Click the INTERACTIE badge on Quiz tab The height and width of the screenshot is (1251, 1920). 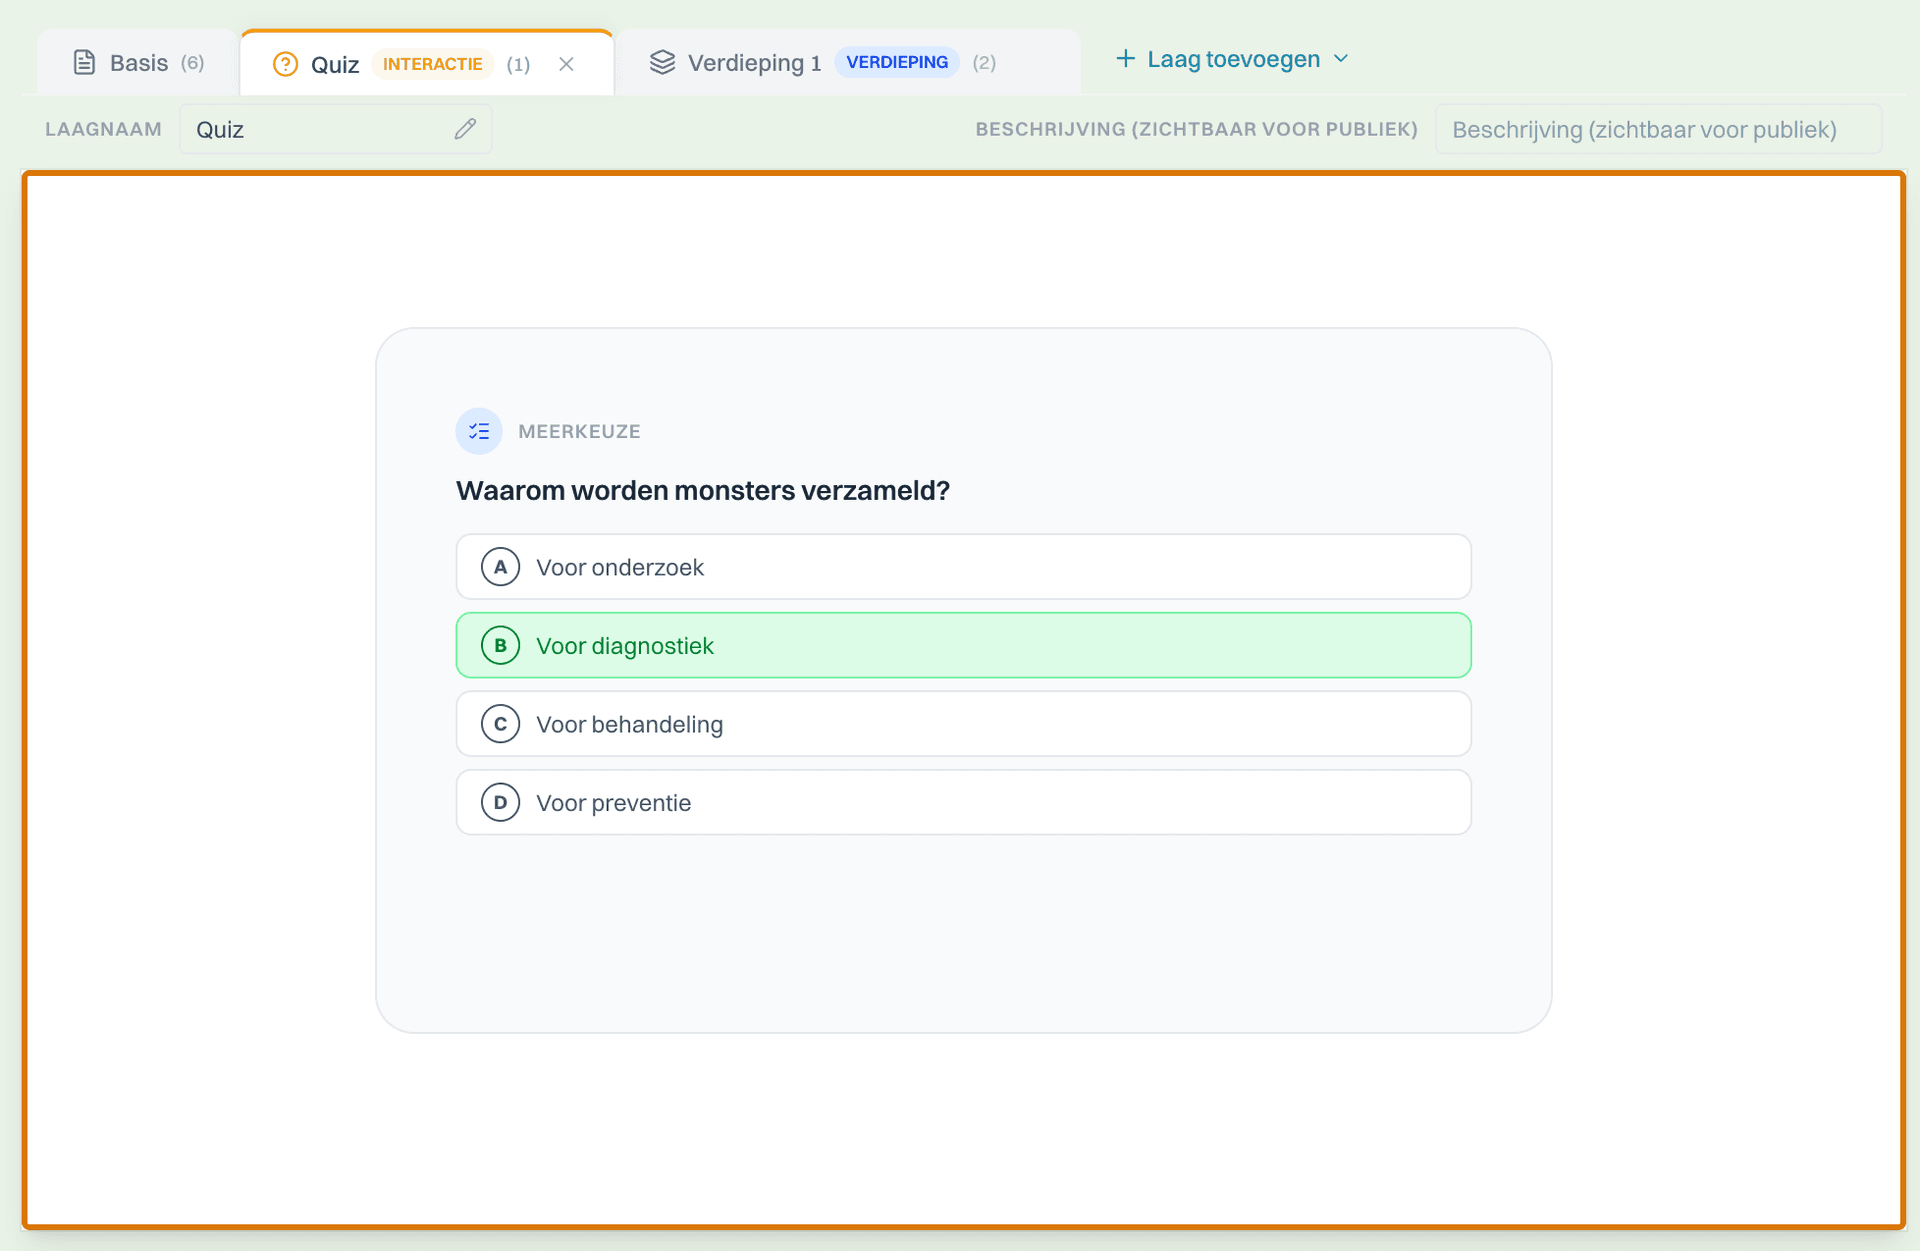pos(432,64)
